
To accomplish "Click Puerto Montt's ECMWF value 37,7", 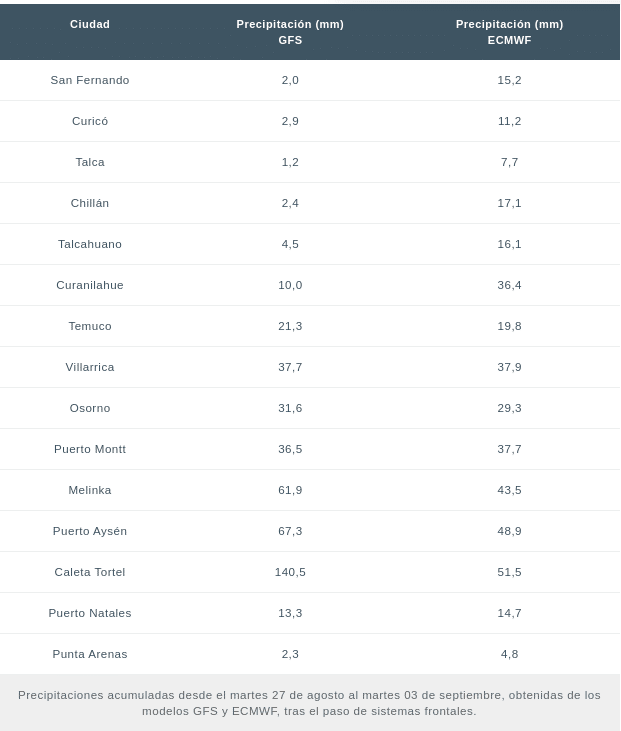I will [x=509, y=449].
